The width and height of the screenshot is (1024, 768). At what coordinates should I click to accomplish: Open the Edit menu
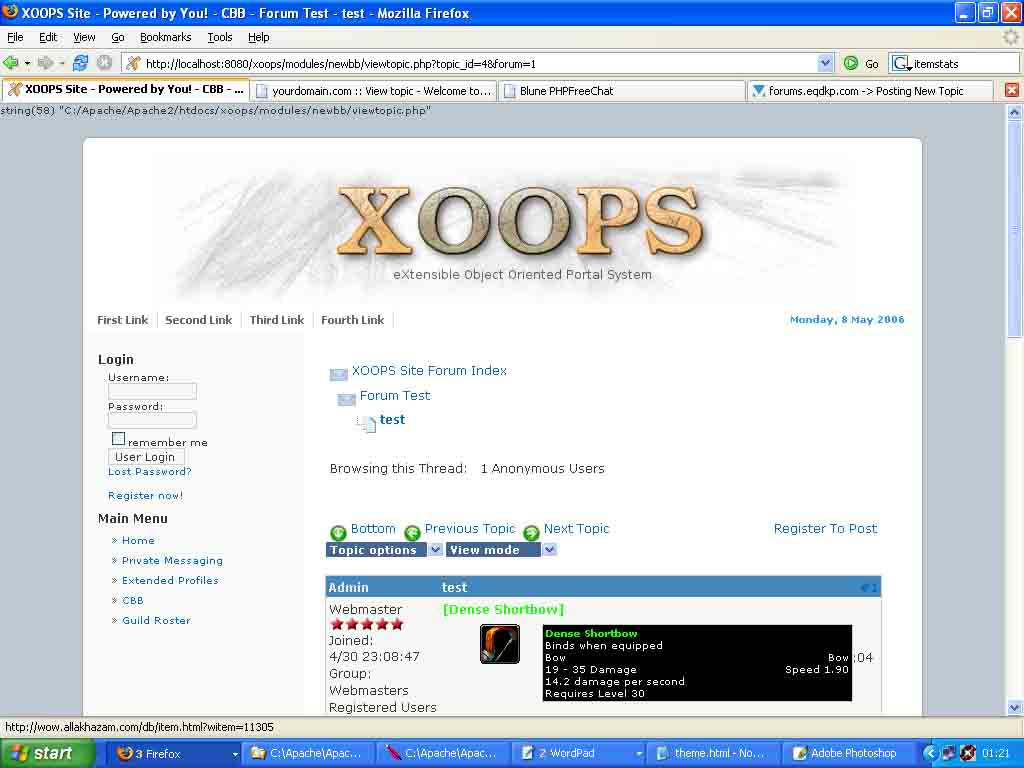(48, 37)
